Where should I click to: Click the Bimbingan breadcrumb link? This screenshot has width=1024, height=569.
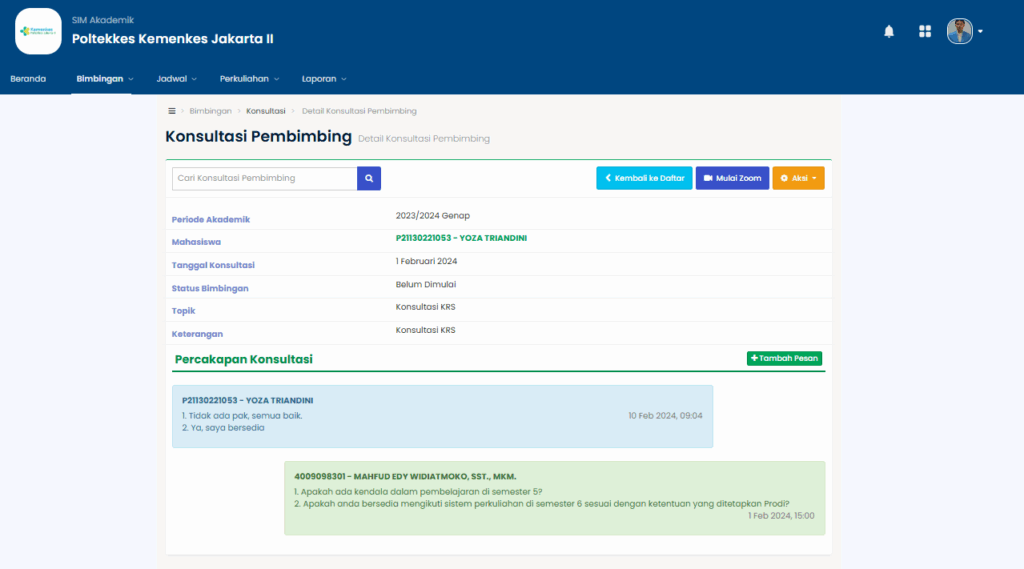tap(210, 111)
